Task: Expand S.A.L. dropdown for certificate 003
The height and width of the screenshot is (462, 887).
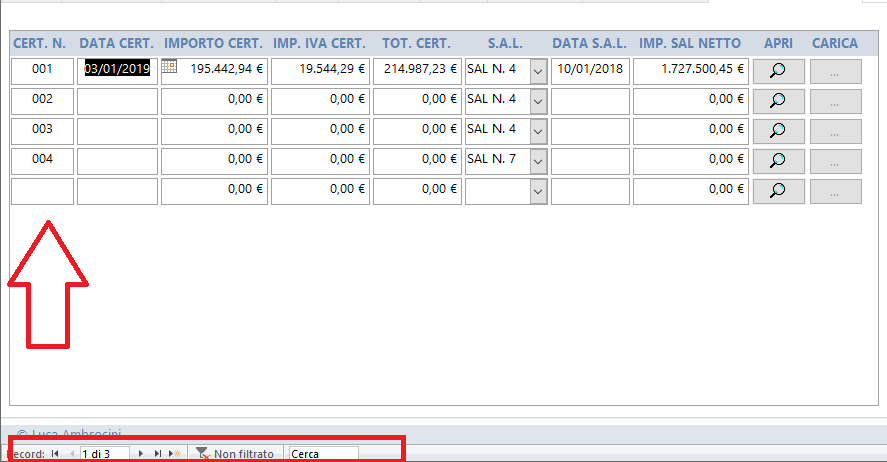Action: coord(539,132)
